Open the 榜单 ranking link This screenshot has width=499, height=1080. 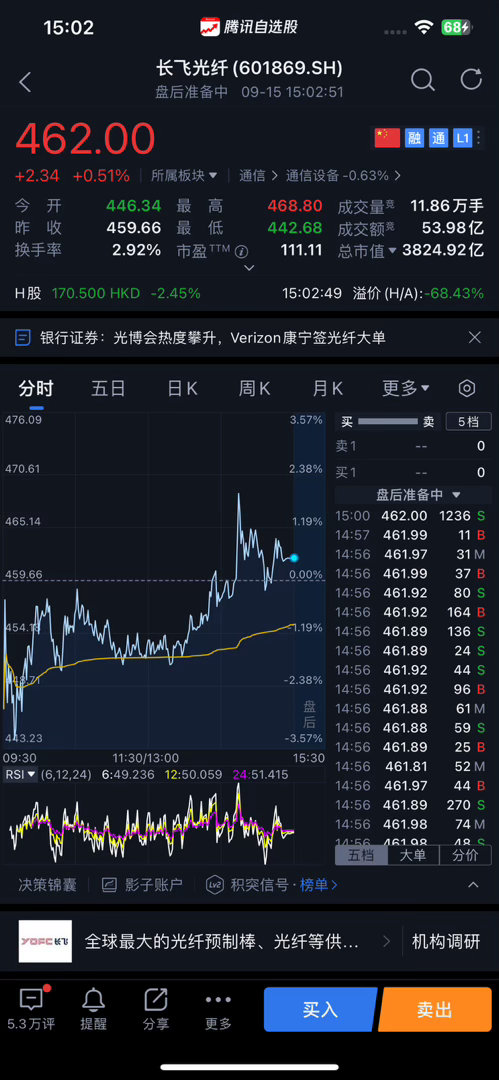319,885
